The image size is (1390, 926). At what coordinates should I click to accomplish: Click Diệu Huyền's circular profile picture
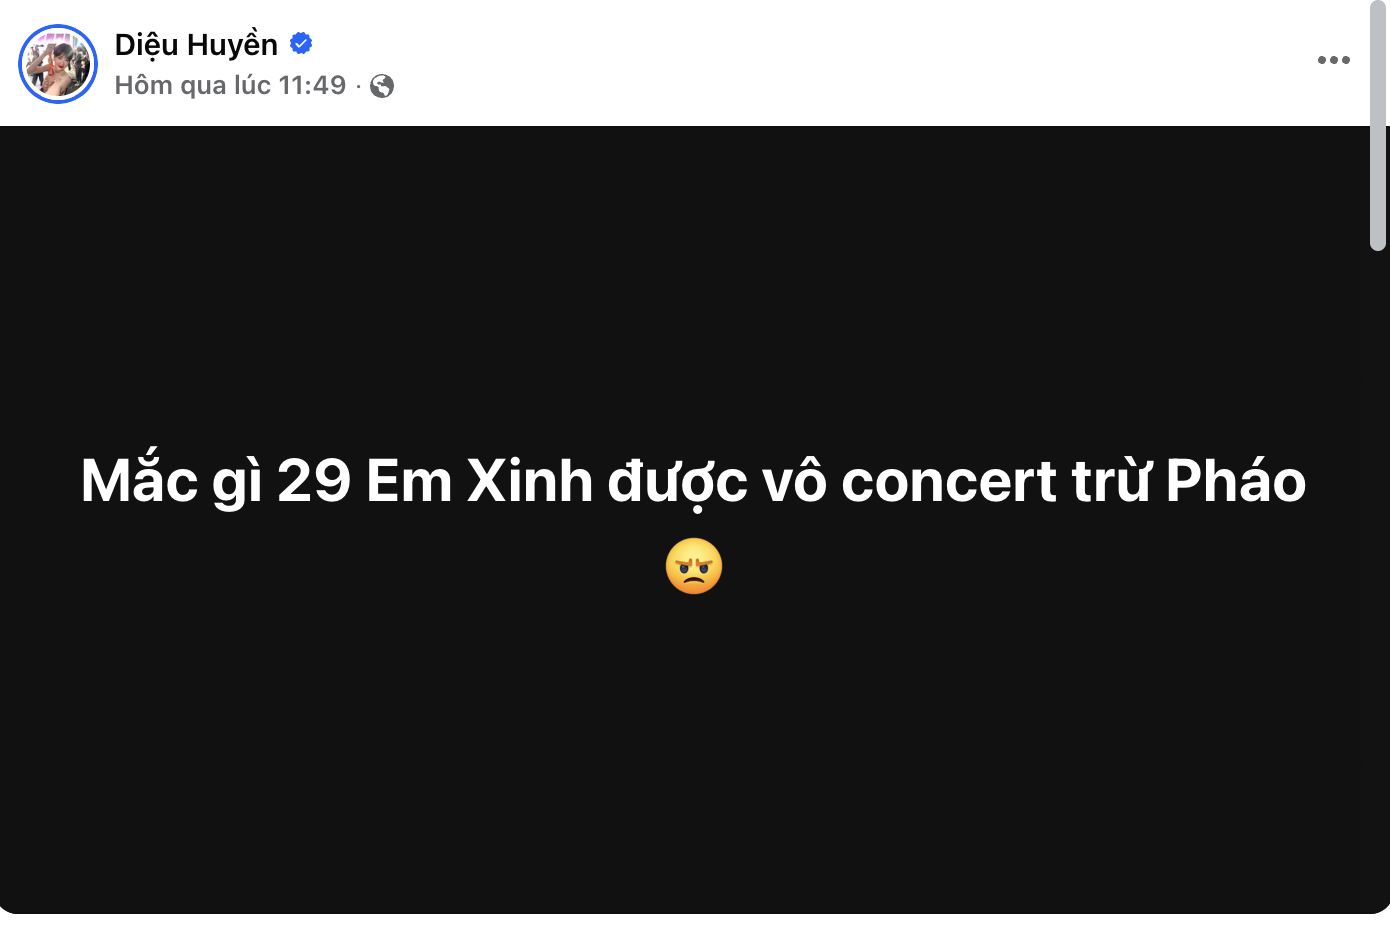[x=58, y=63]
